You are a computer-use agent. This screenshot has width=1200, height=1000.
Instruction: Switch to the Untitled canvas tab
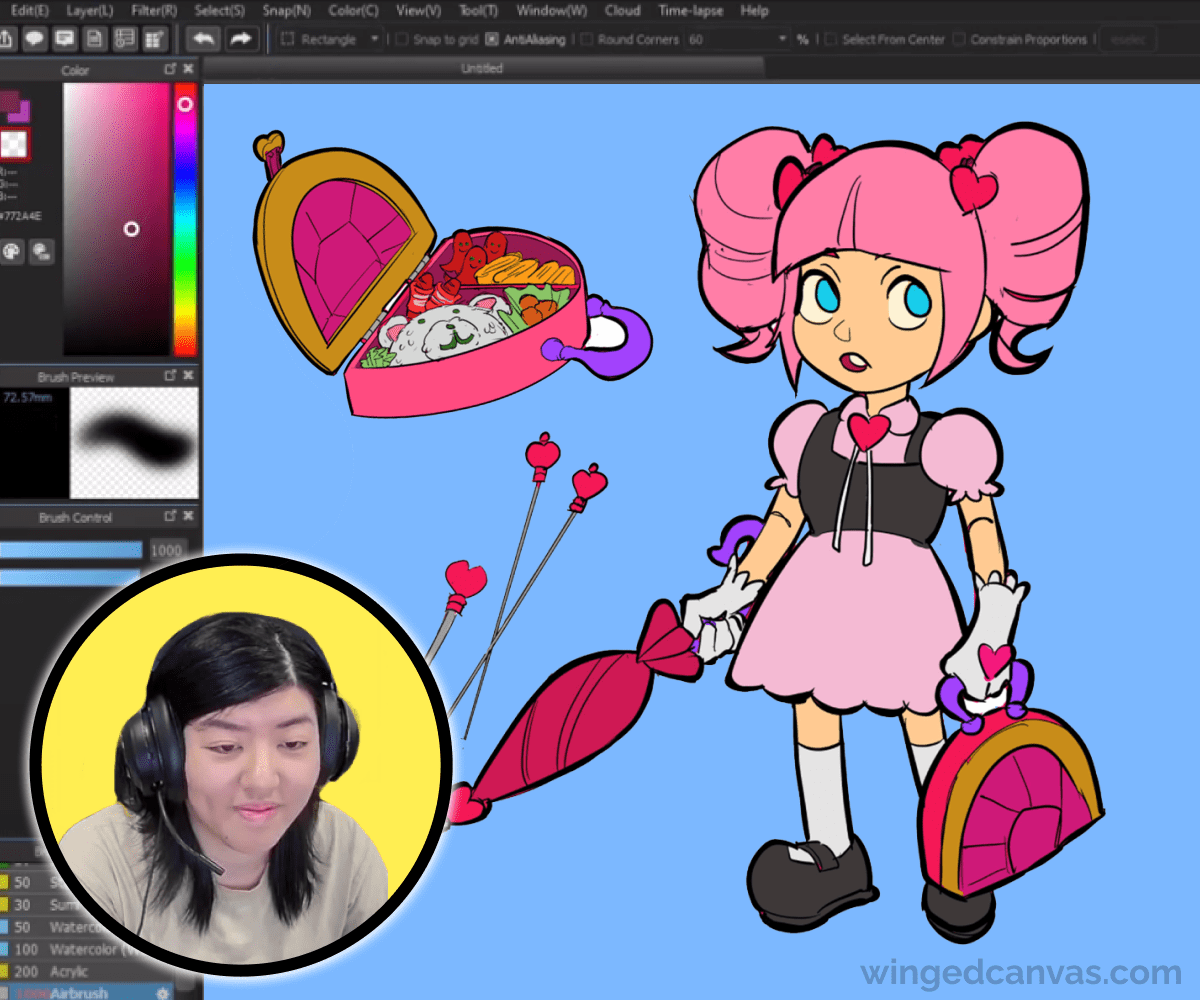pyautogui.click(x=482, y=68)
